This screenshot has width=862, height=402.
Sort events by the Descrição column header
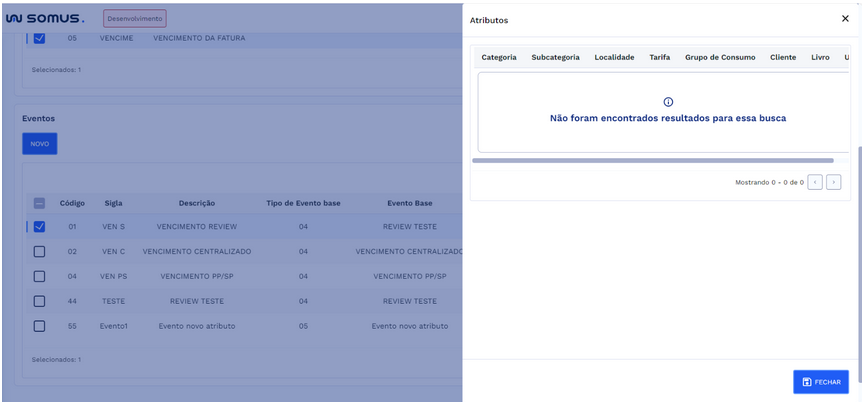[197, 203]
